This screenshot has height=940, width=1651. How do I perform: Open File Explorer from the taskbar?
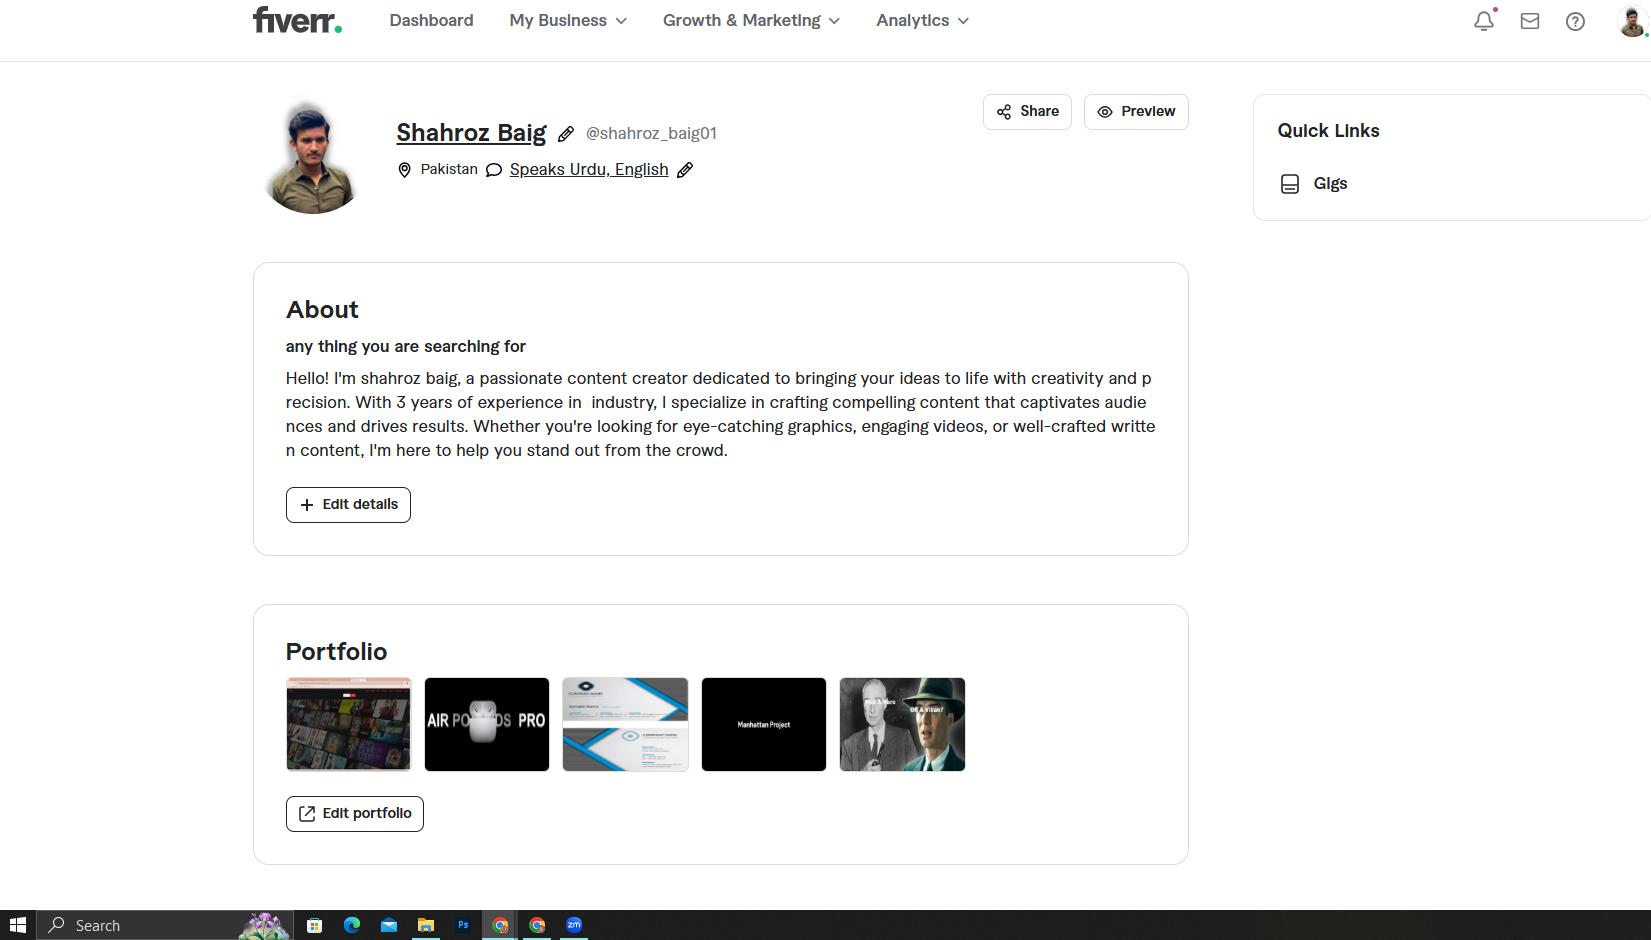[426, 925]
